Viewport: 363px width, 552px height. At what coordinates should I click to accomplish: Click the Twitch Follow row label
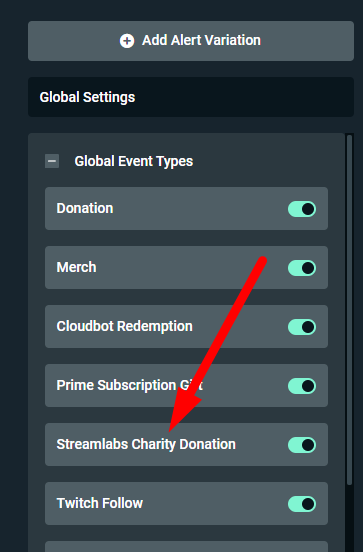[x=100, y=503]
